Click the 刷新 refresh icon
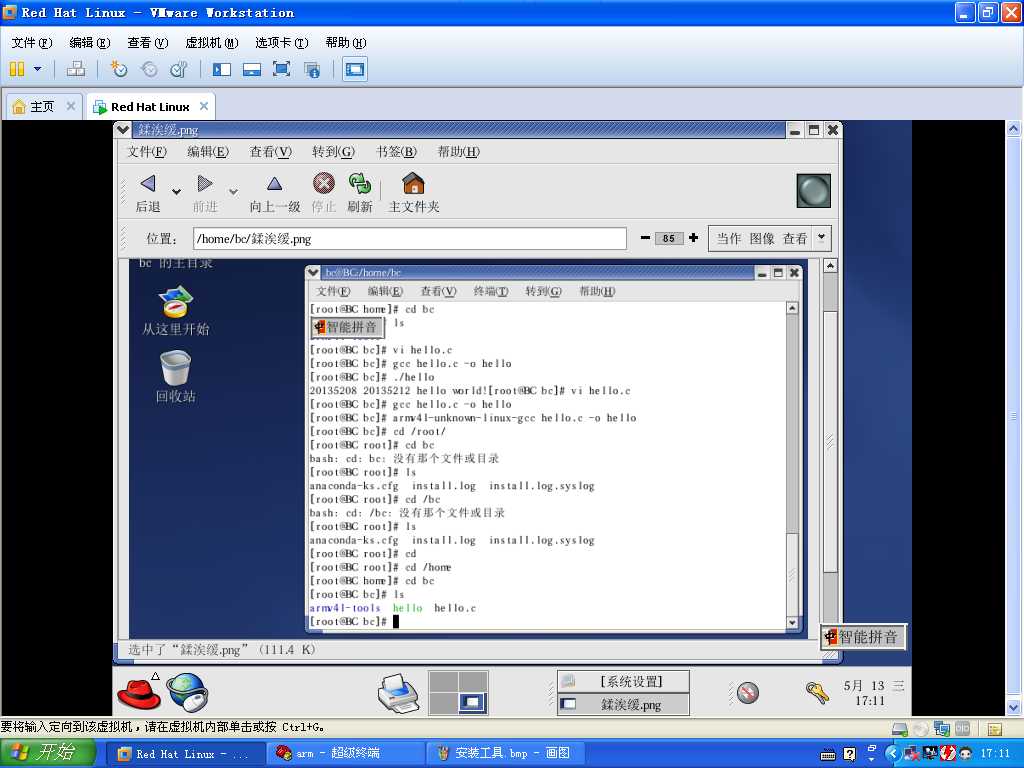The image size is (1024, 768). pos(359,184)
